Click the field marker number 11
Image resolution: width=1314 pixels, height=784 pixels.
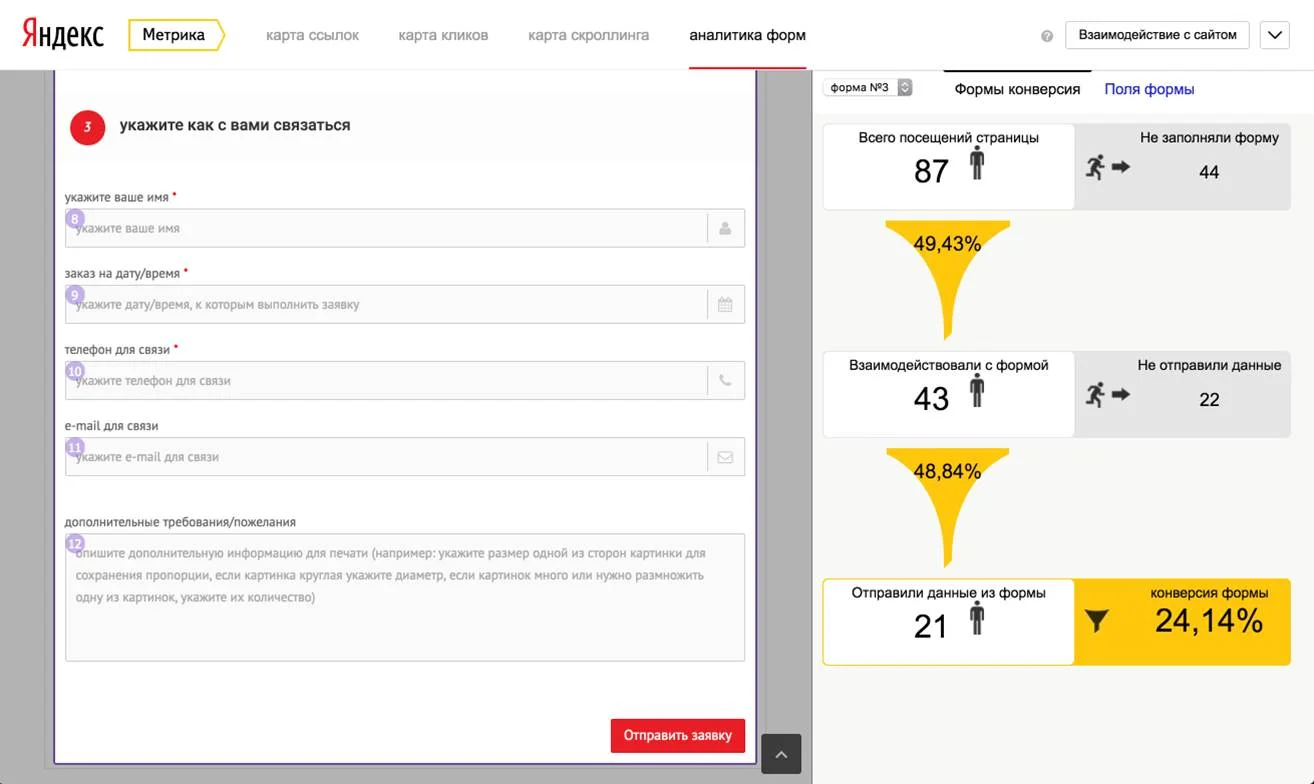pos(75,447)
